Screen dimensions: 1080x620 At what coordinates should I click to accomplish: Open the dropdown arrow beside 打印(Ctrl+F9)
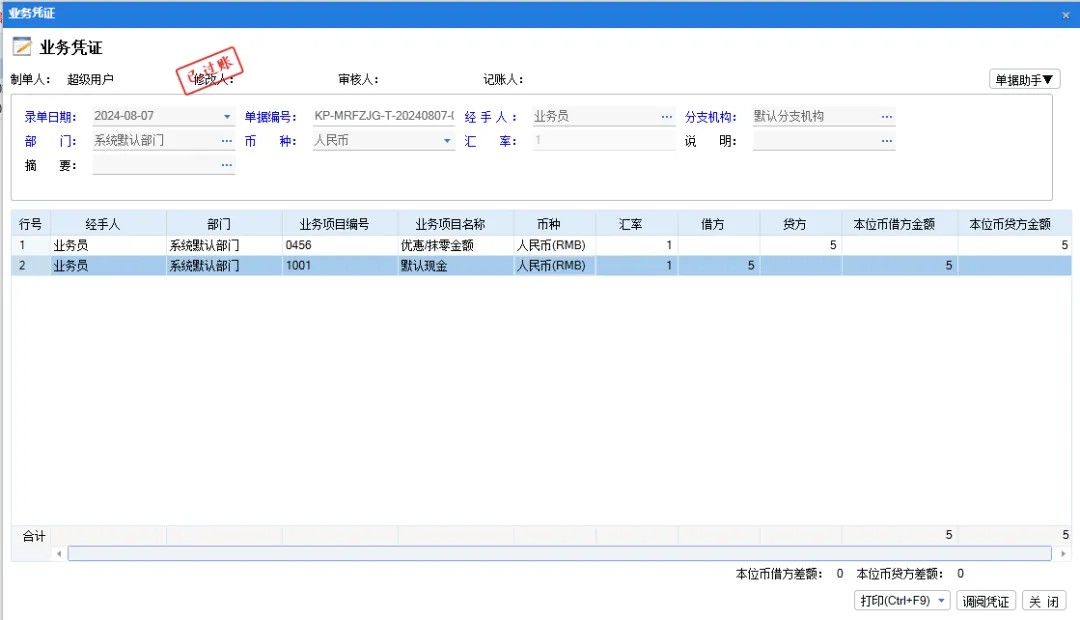[941, 600]
